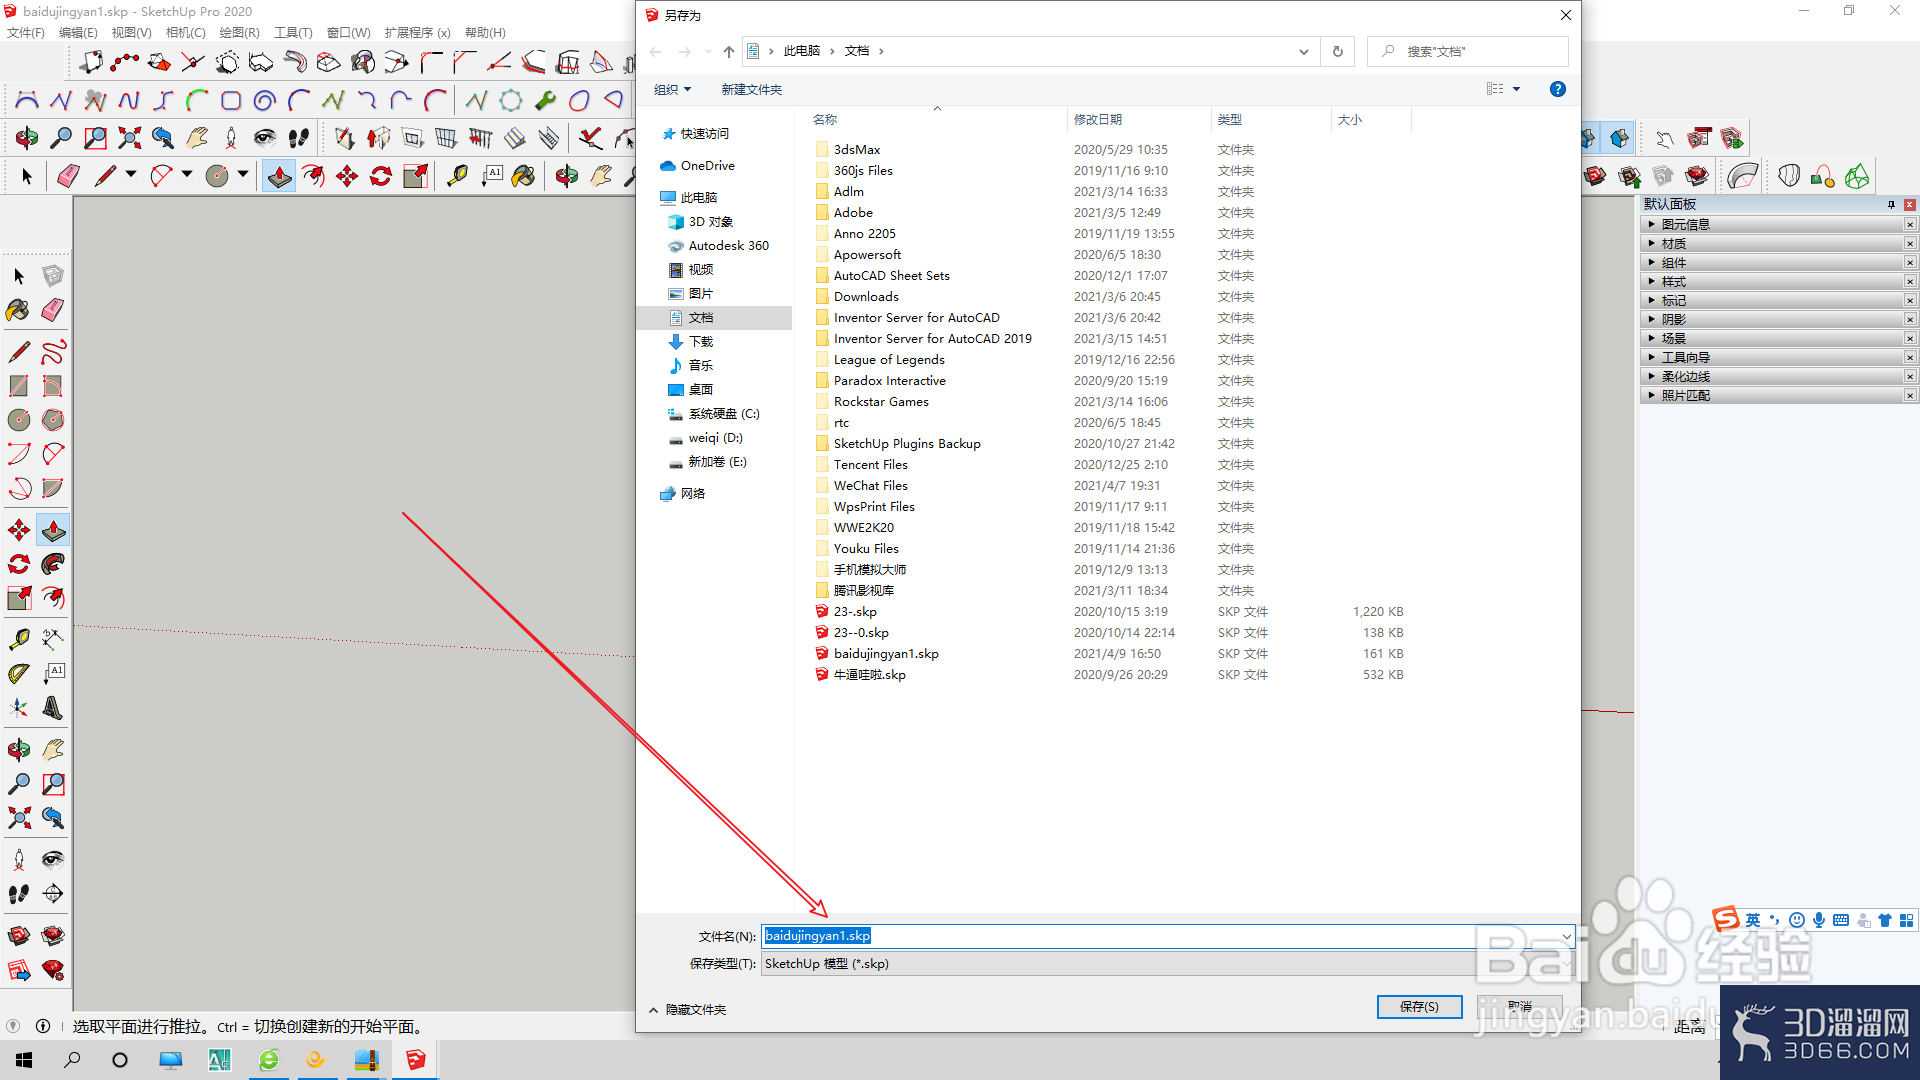Open the 绘图(R) menu
The width and height of the screenshot is (1920, 1080).
tap(239, 32)
